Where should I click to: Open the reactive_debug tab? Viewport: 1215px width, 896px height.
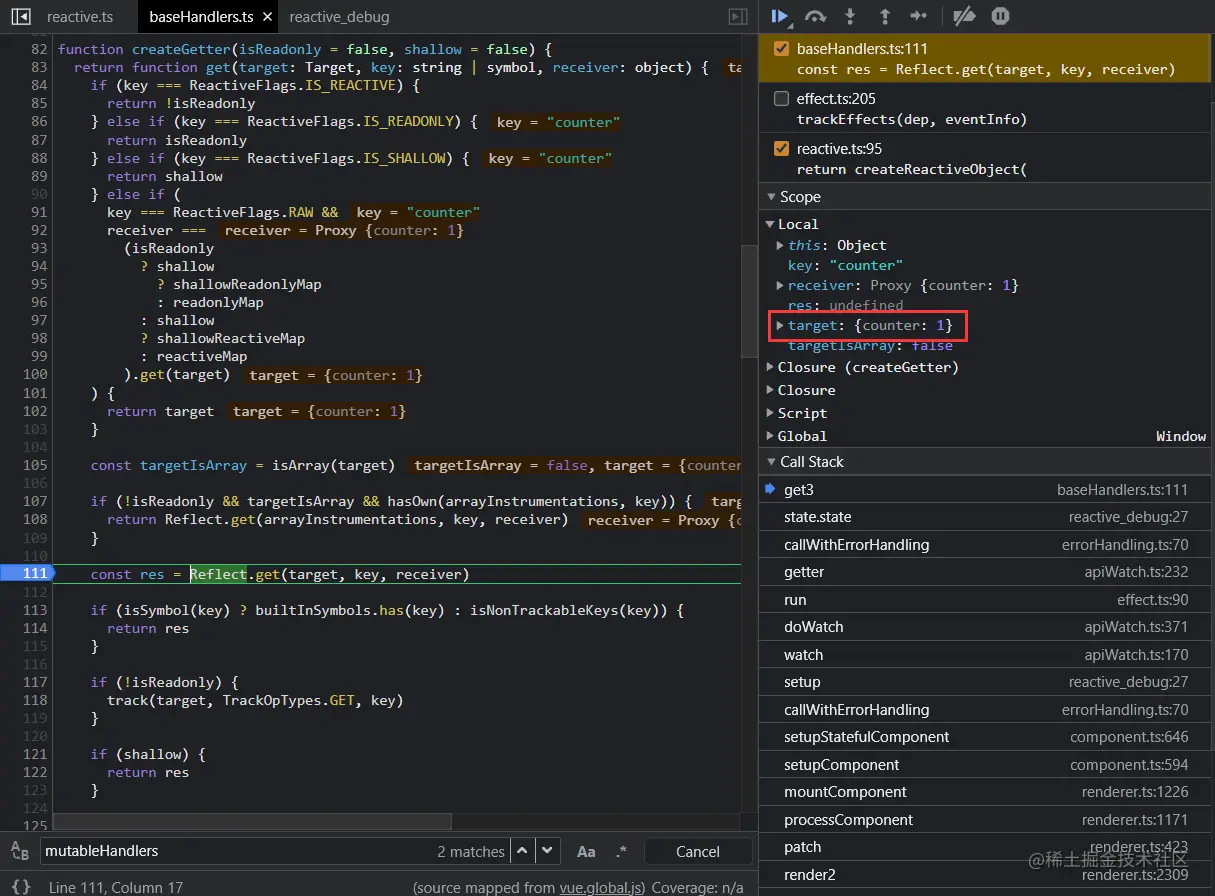(339, 17)
